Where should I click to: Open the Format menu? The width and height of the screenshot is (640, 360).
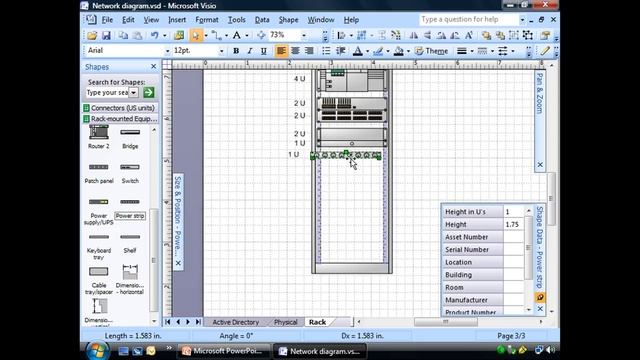point(207,20)
